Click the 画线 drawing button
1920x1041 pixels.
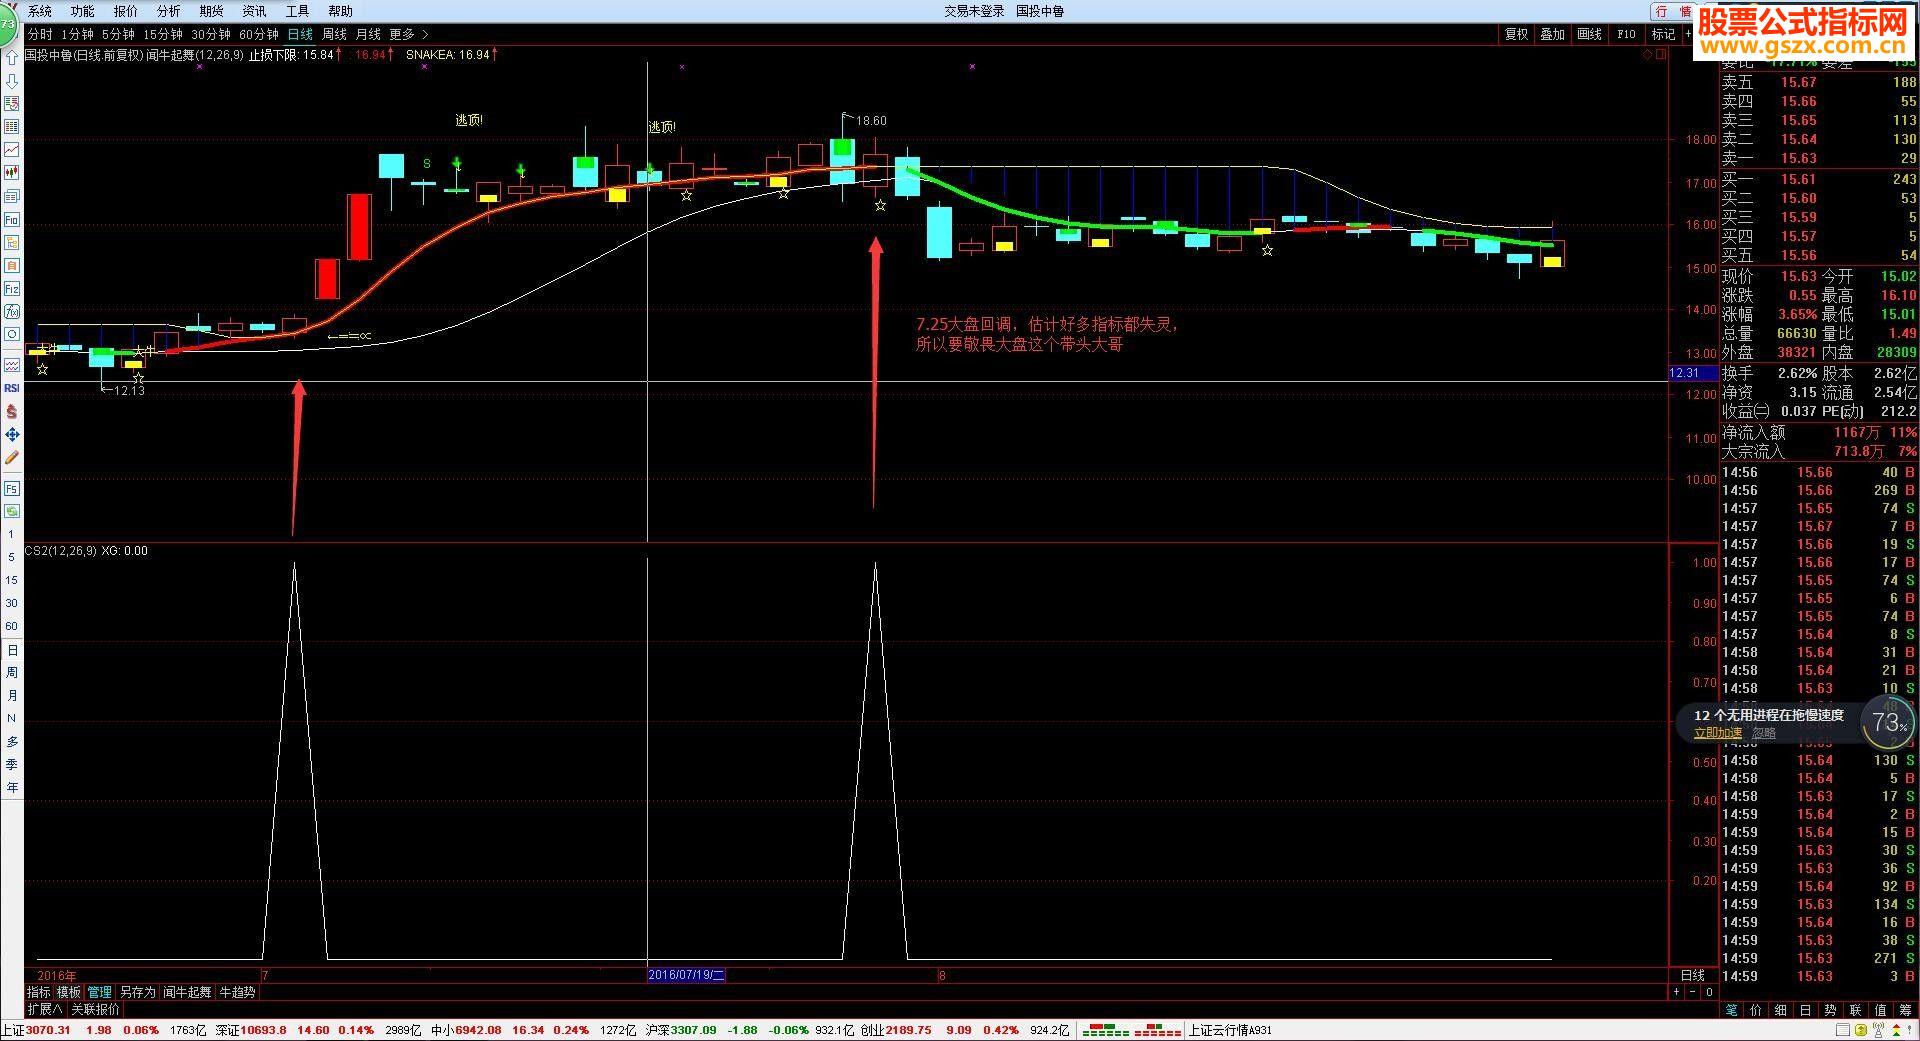click(1590, 34)
